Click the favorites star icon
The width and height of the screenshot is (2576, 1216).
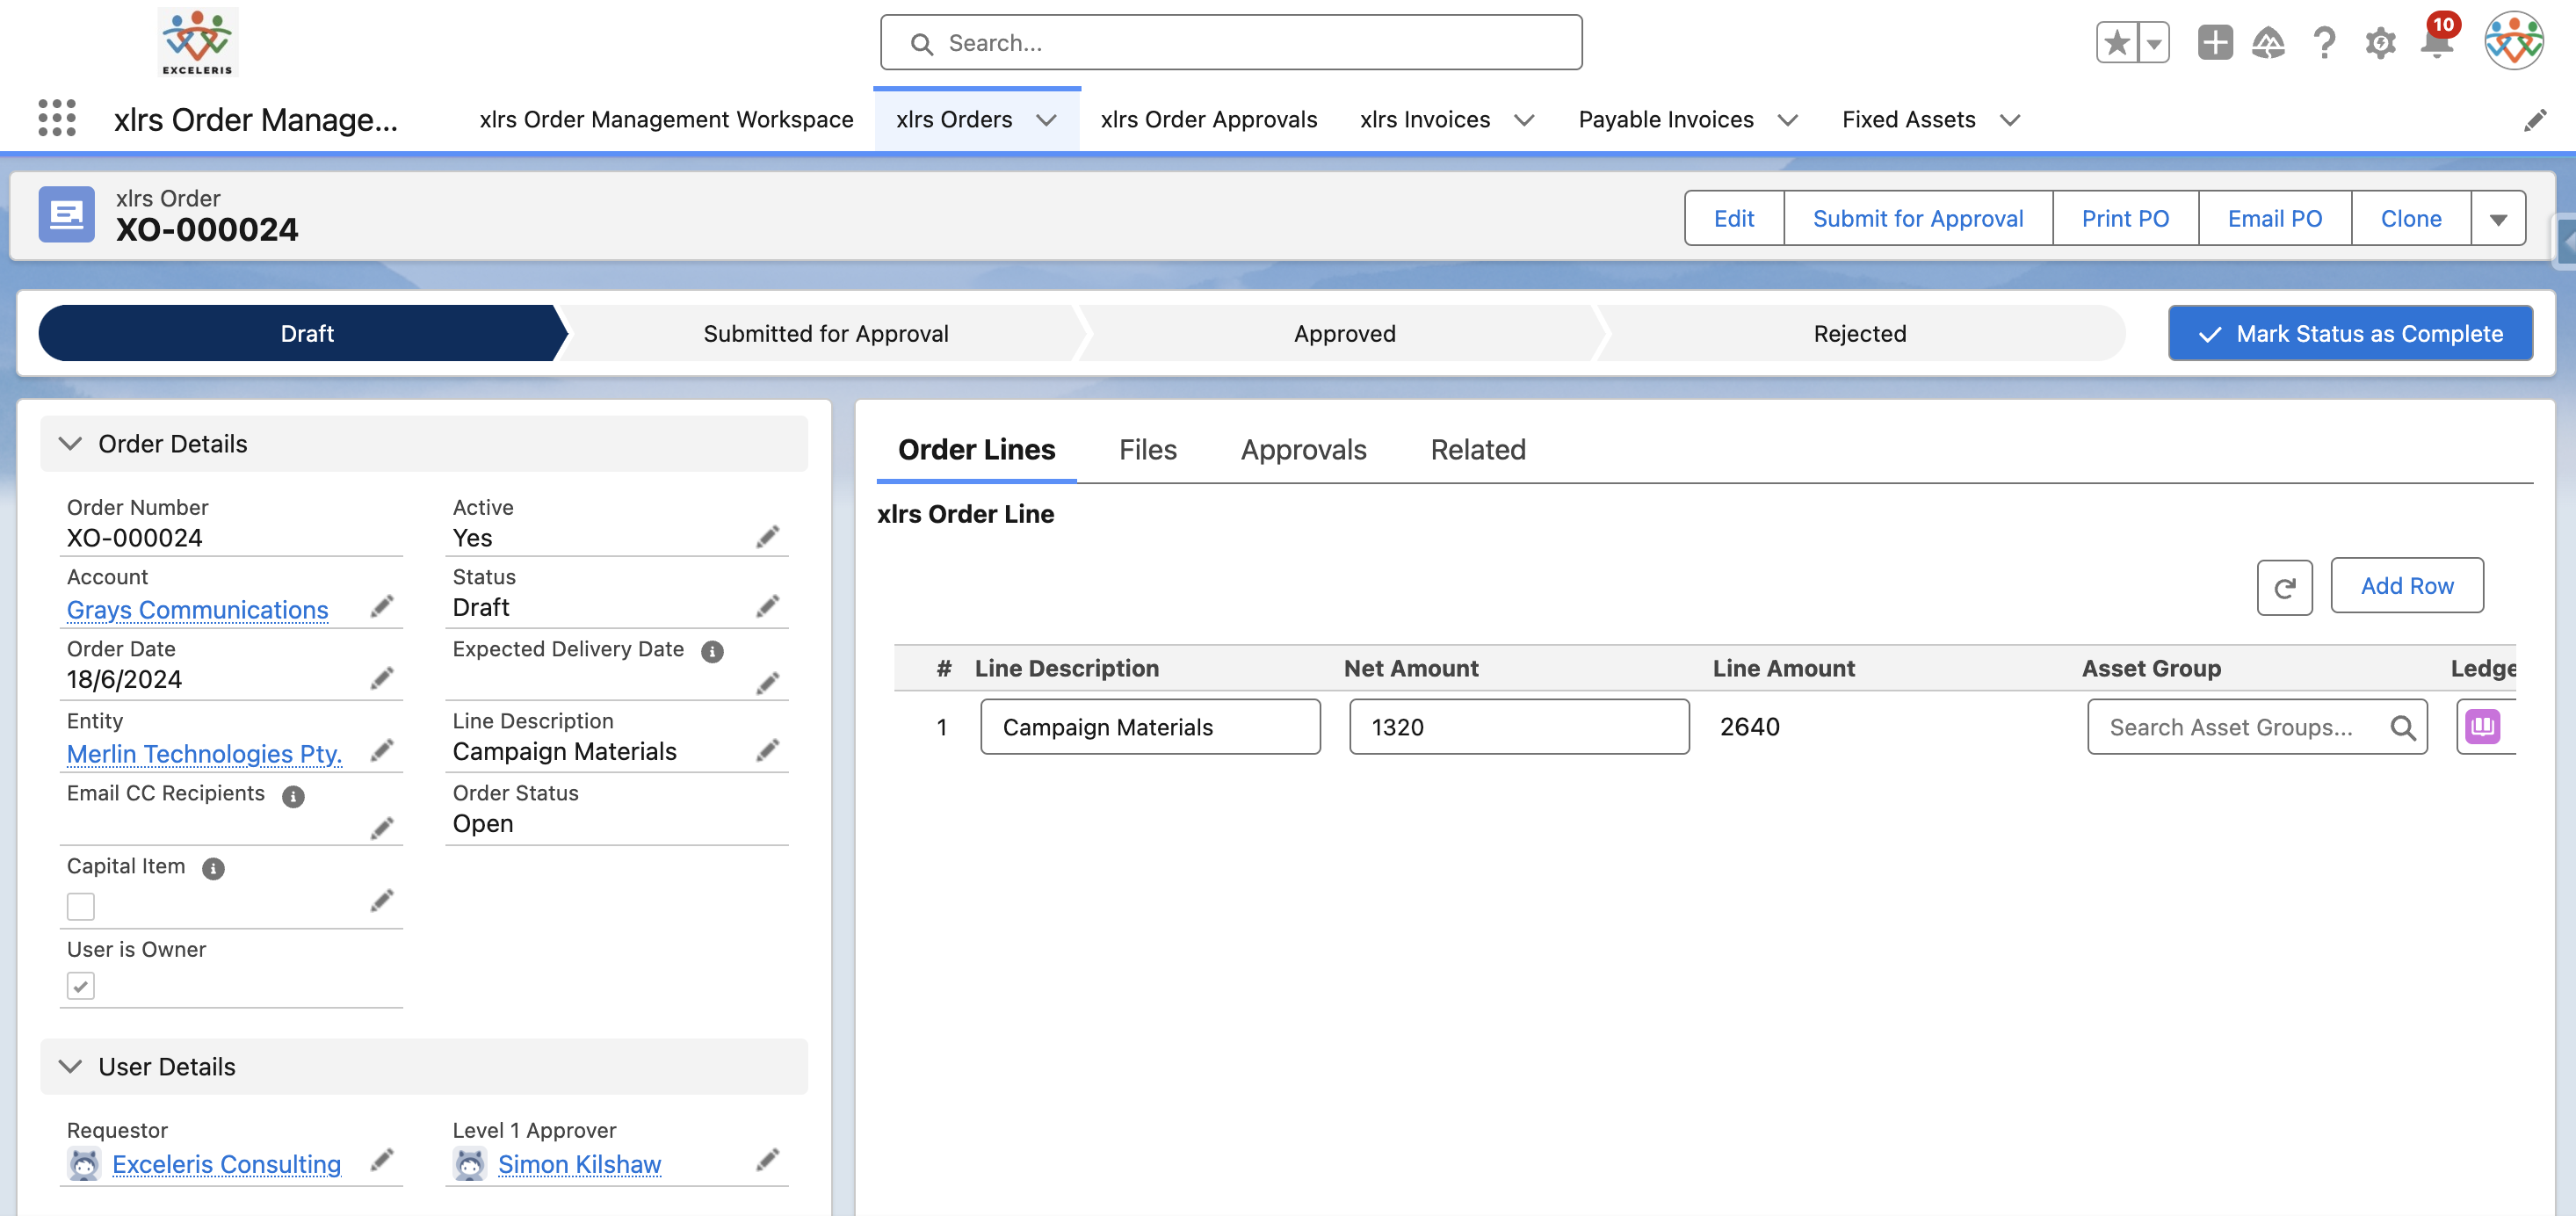pos(2116,43)
